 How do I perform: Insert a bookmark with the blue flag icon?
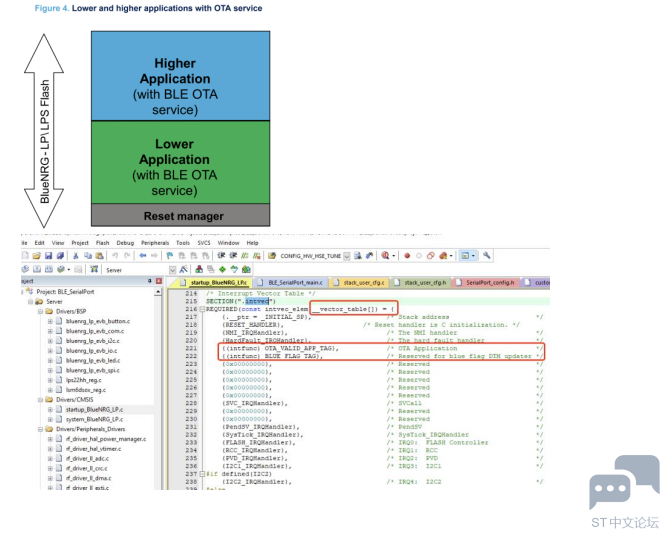(170, 256)
